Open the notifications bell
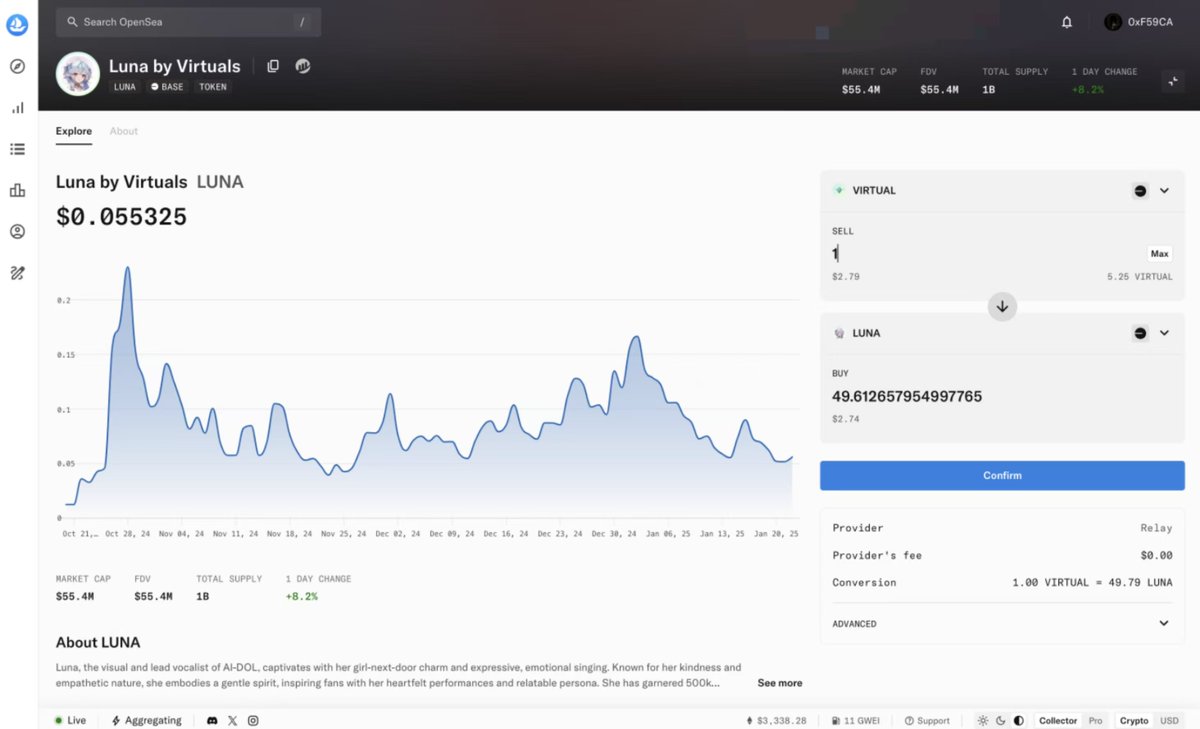 [1067, 22]
